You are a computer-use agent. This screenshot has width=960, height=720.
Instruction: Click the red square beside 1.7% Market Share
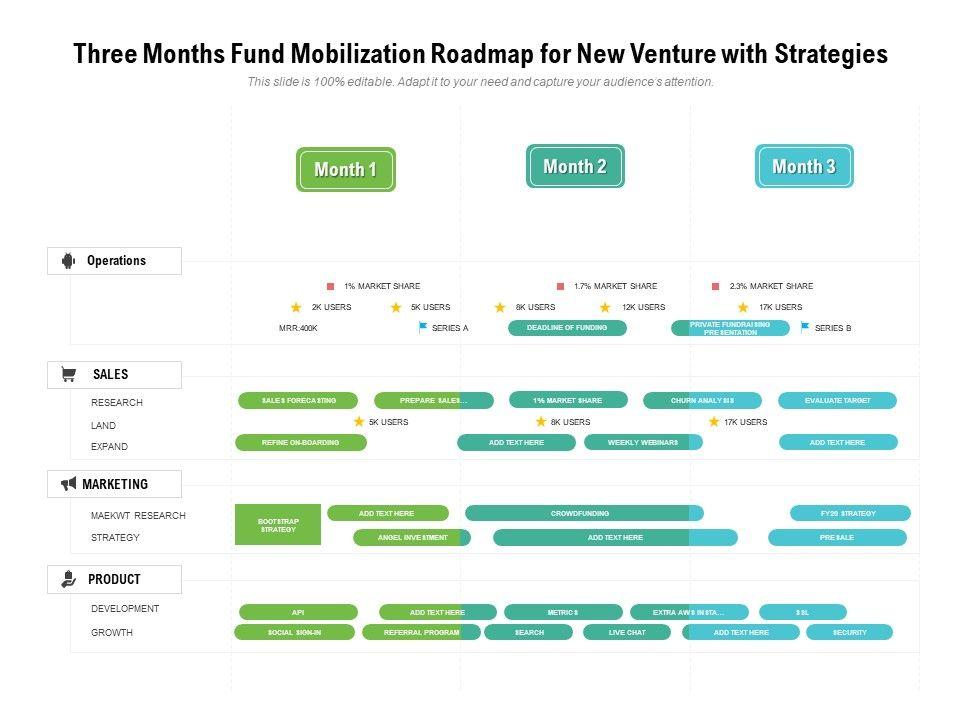tap(561, 286)
